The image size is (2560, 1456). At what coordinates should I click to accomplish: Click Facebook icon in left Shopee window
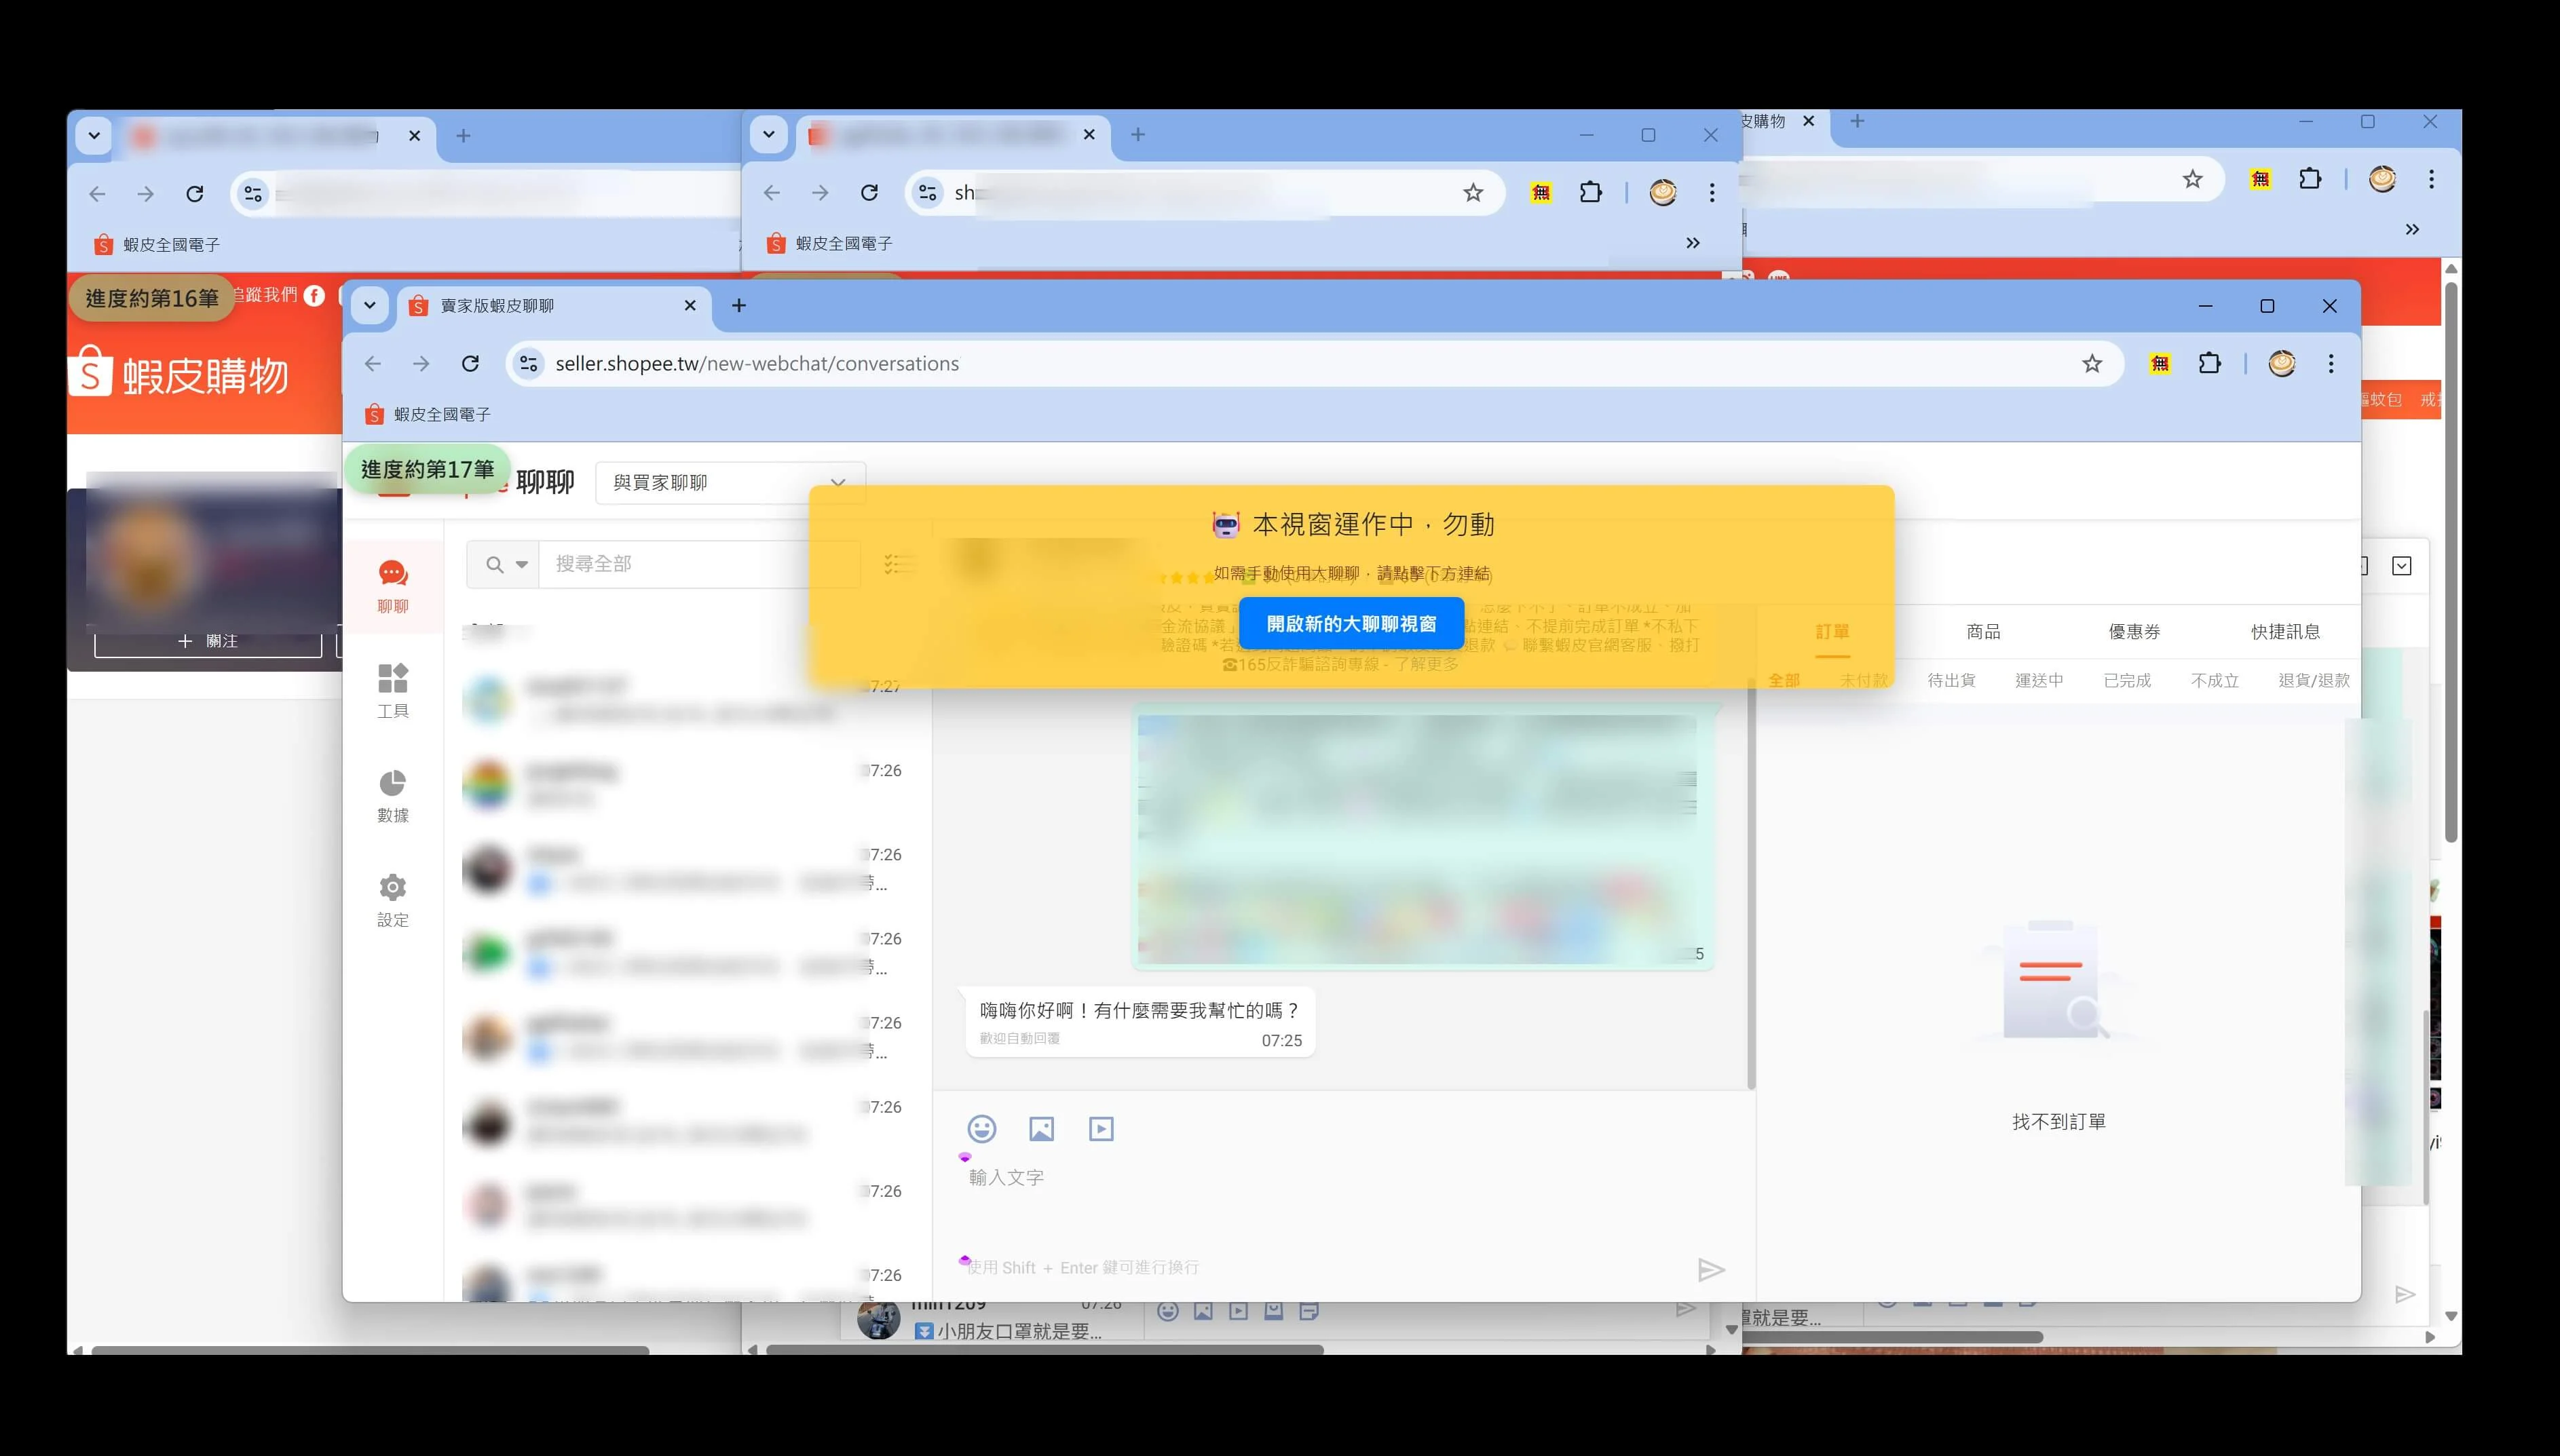[x=314, y=296]
